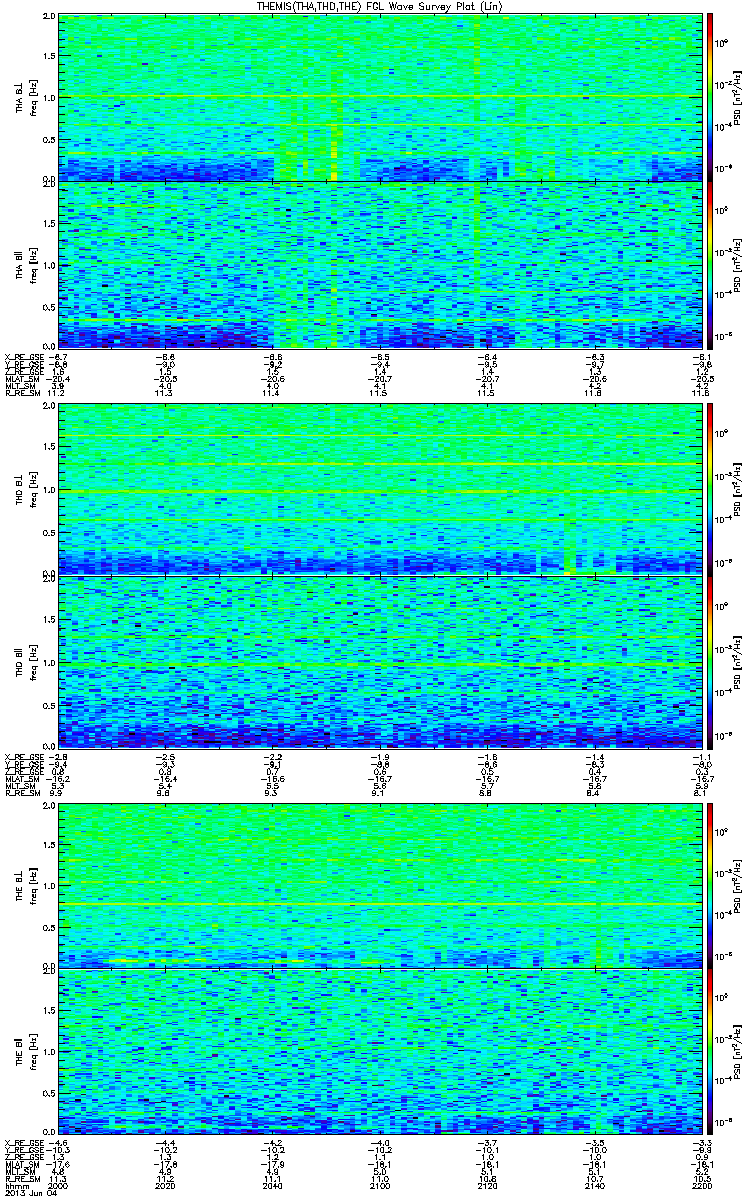The image size is (750, 1200).
Task: Click the THE BL spectrogram panel
Action: point(379,884)
